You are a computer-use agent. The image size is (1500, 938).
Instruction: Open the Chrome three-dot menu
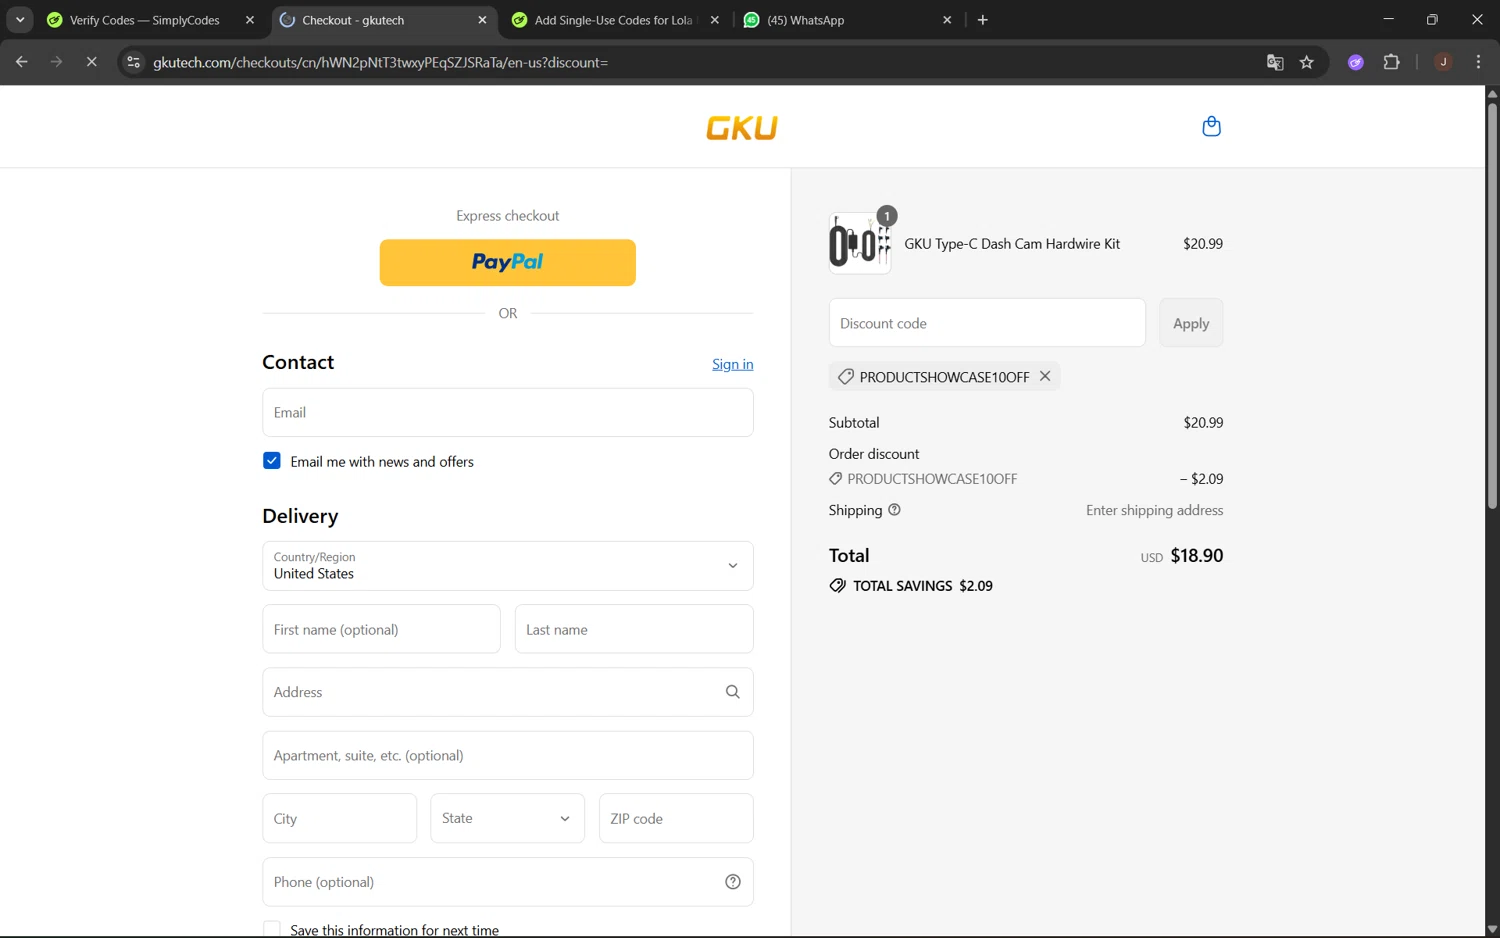coord(1478,62)
